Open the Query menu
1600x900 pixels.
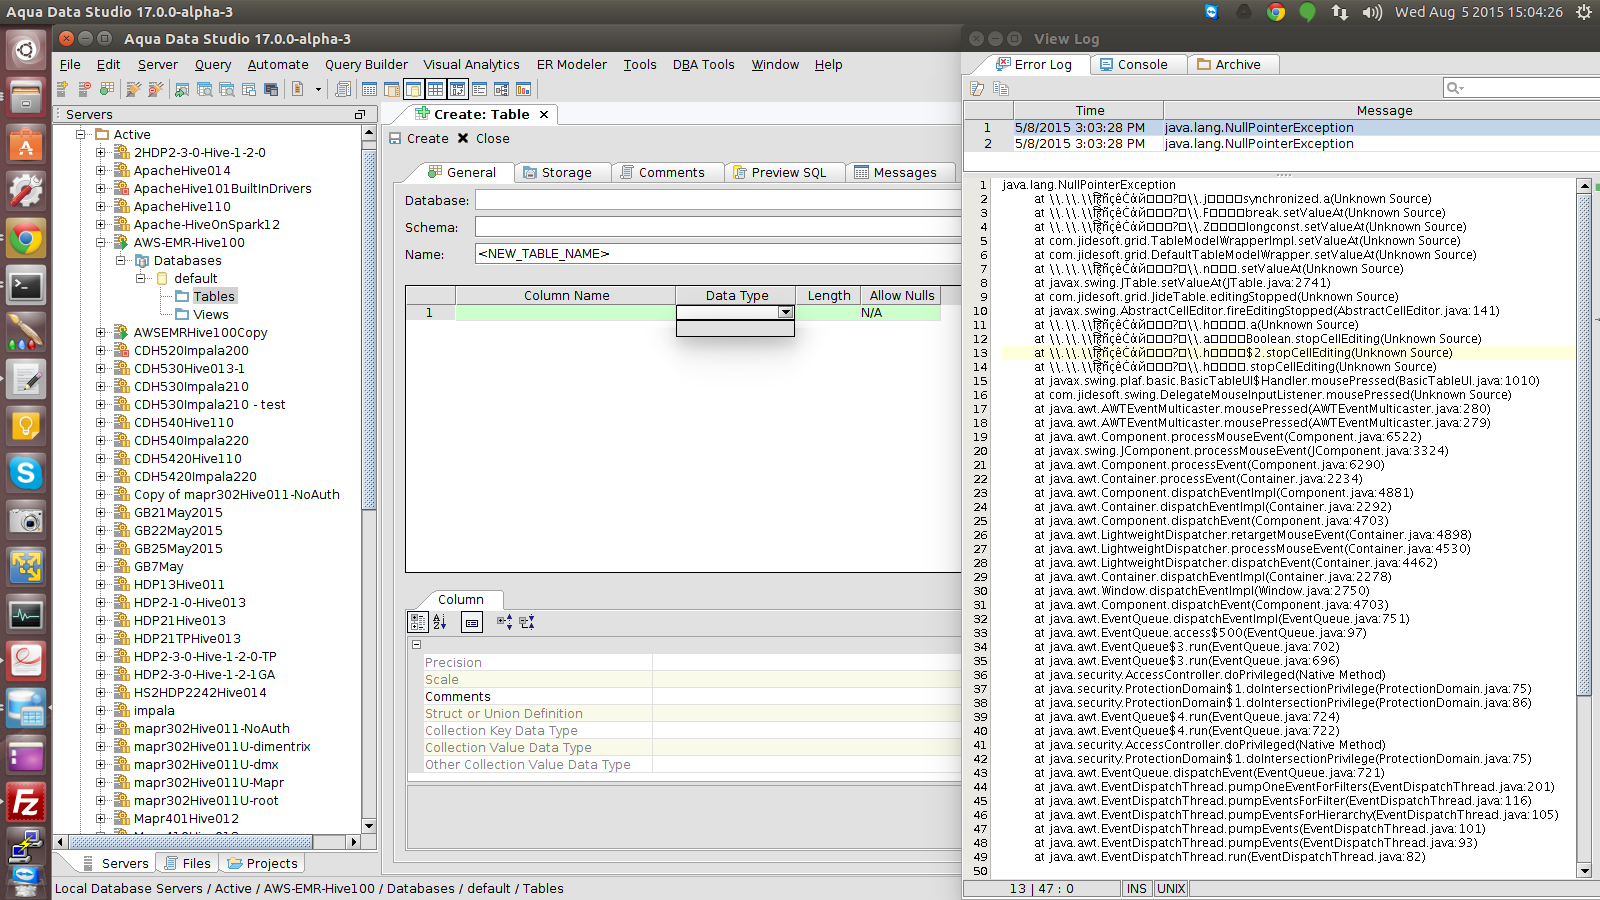coord(213,65)
